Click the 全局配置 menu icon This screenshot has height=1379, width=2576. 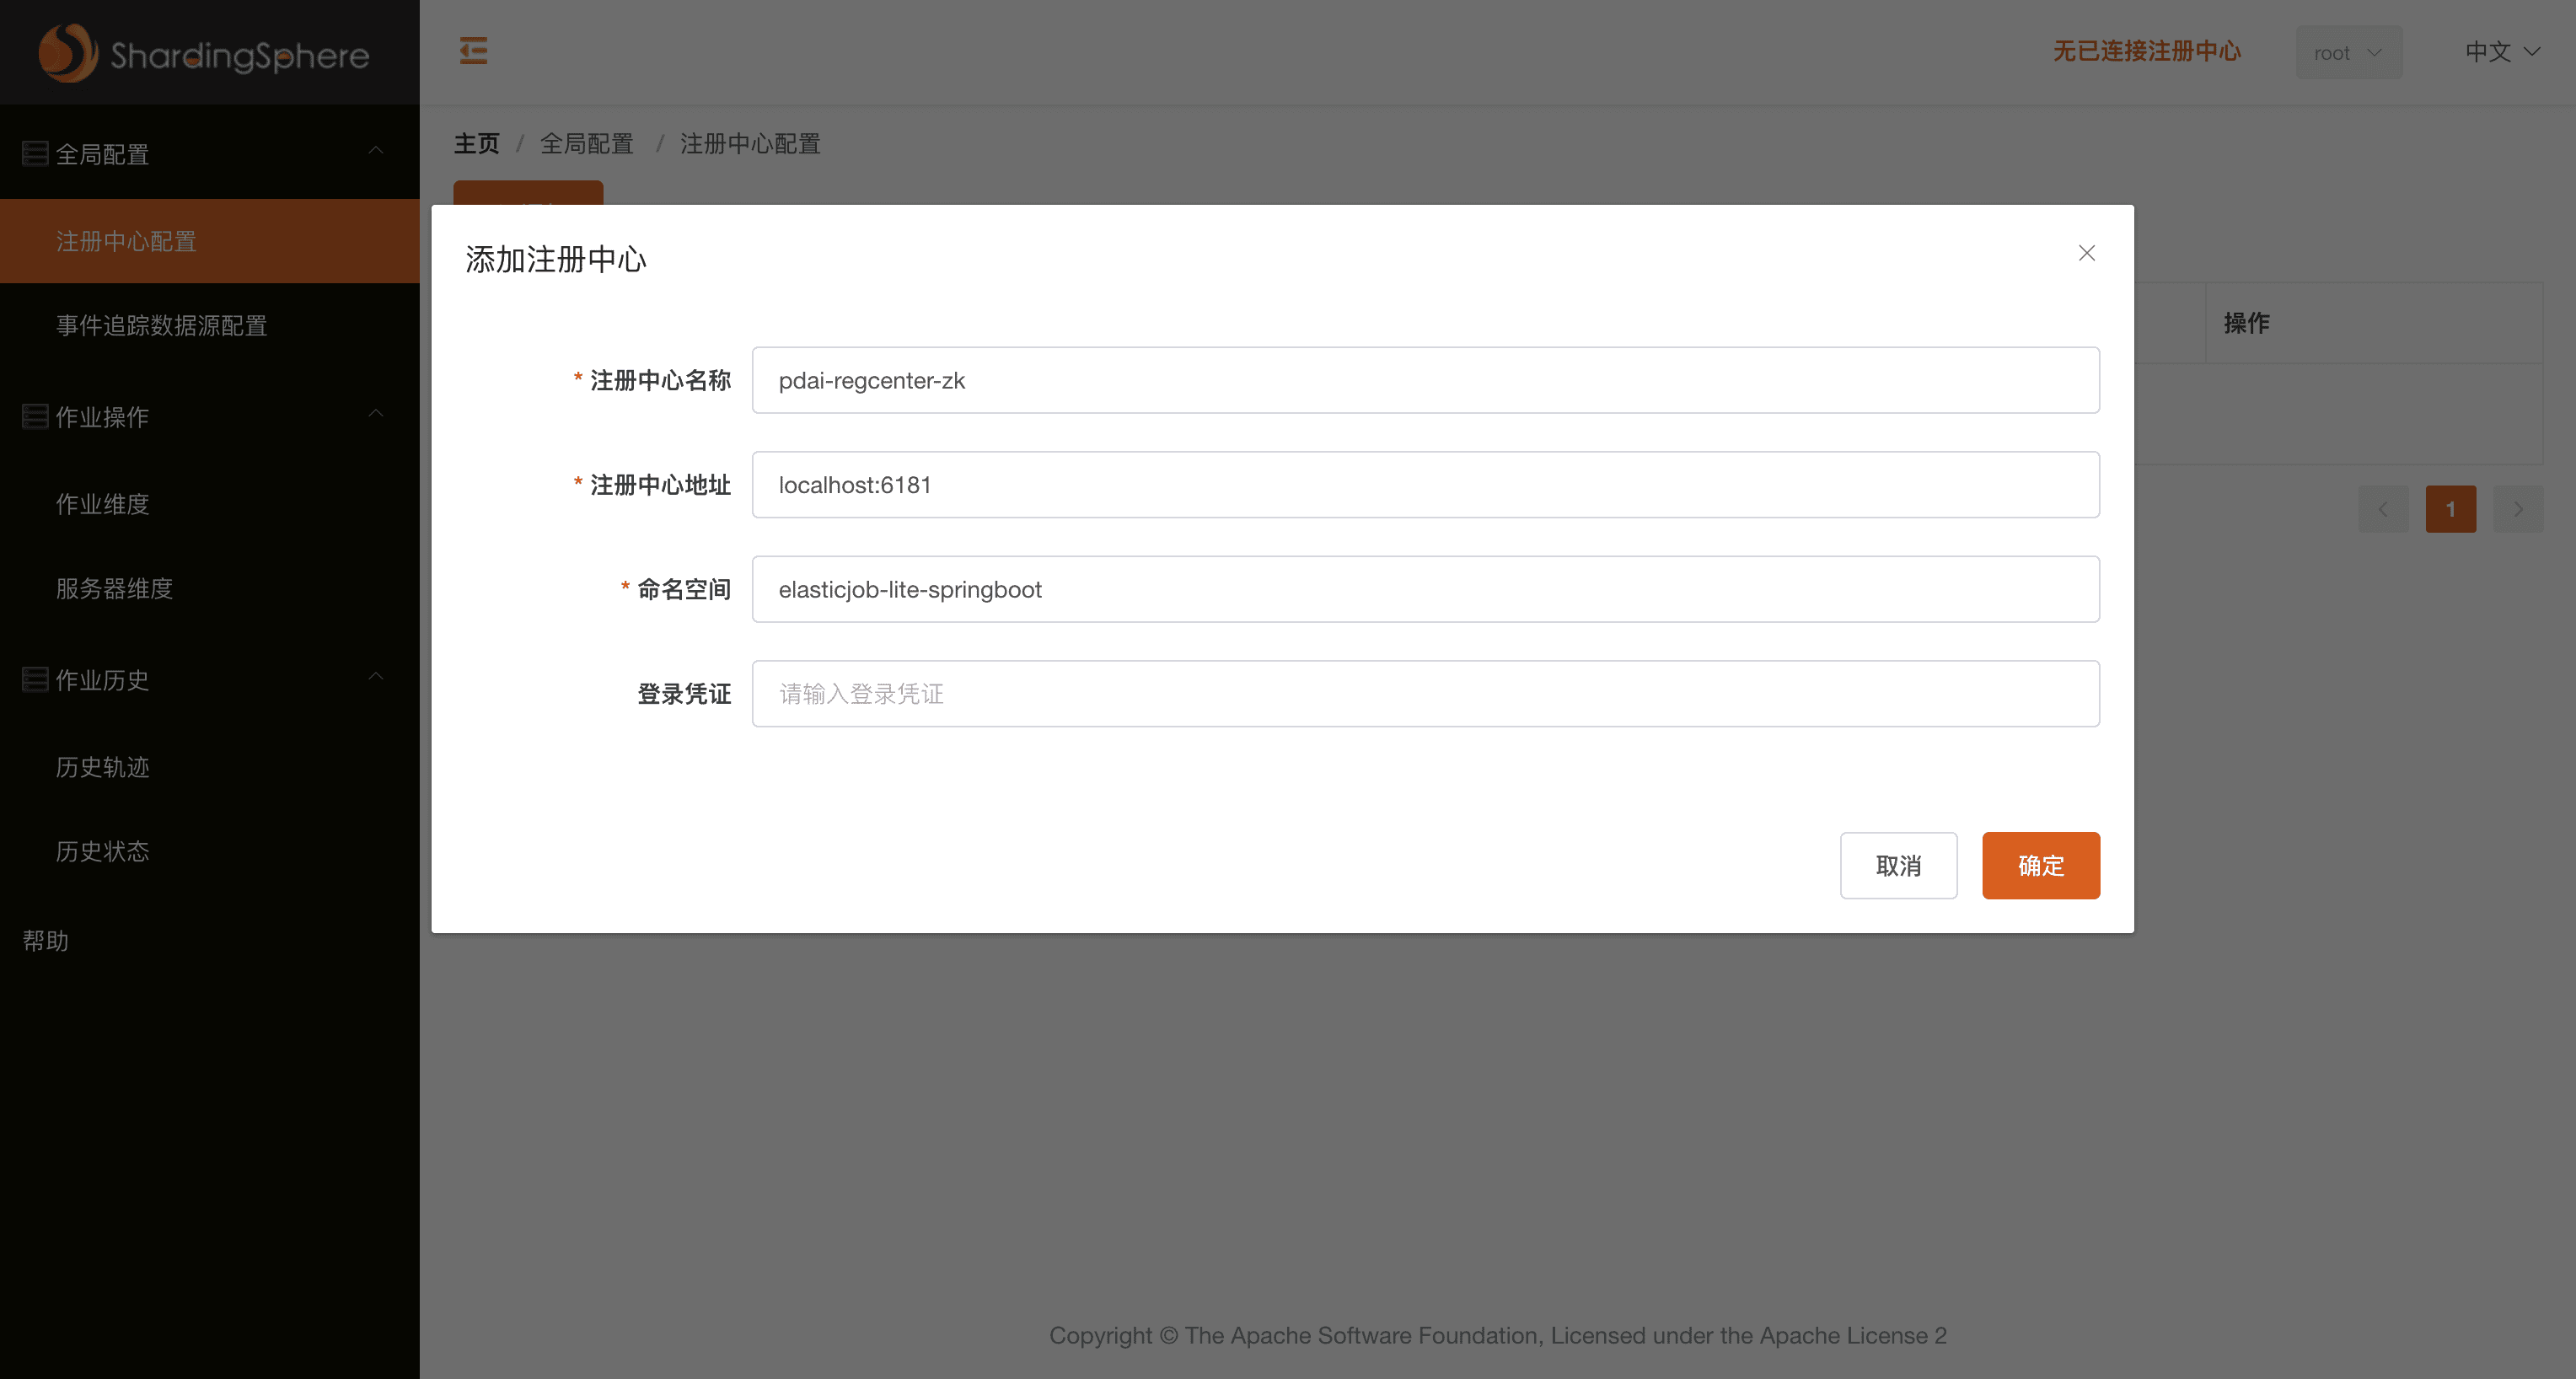click(35, 154)
